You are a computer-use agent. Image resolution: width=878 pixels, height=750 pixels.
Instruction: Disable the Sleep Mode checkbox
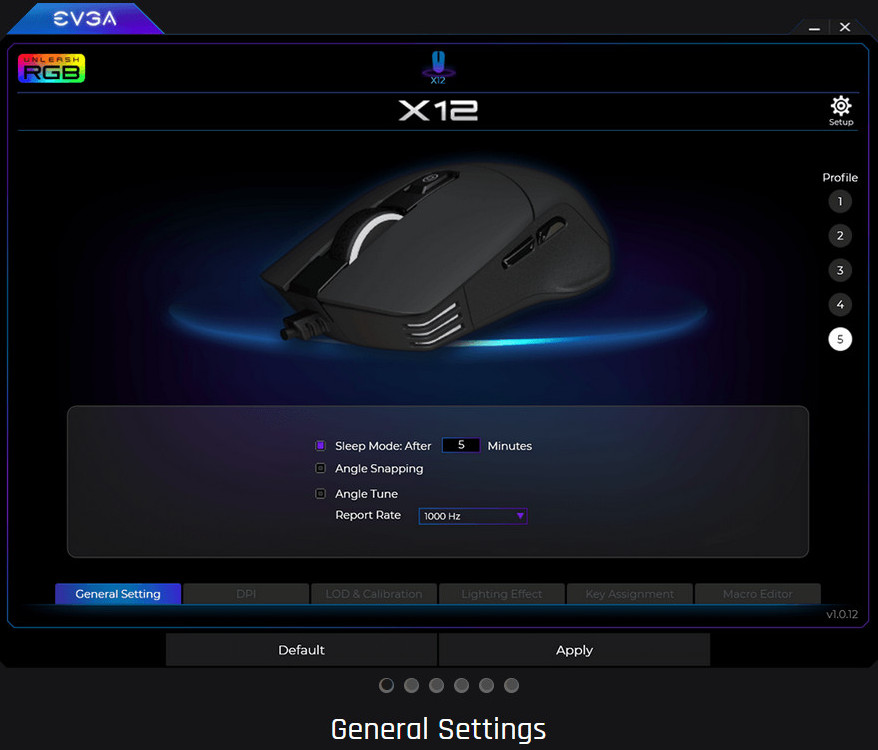(x=320, y=445)
